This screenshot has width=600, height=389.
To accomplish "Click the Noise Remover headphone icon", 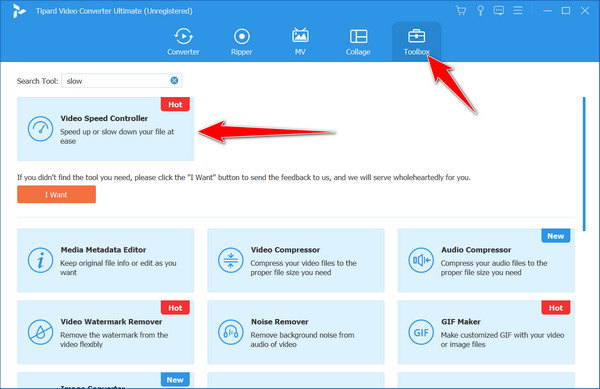I will (x=230, y=332).
